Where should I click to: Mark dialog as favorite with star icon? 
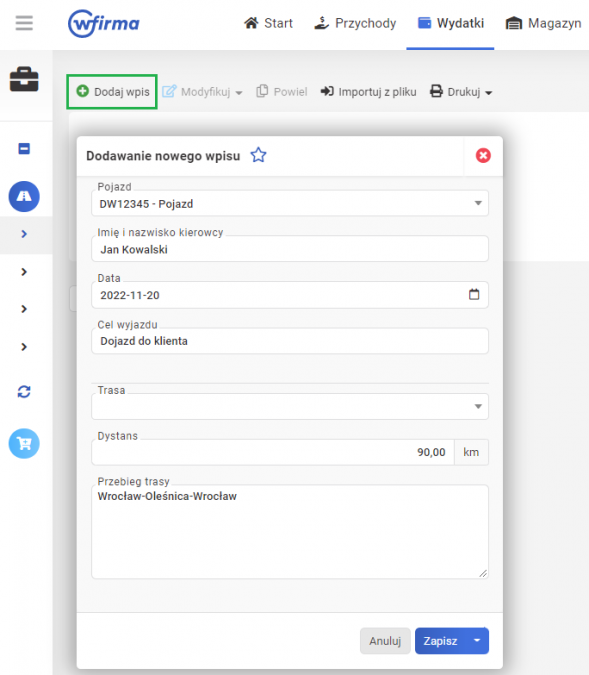258,155
